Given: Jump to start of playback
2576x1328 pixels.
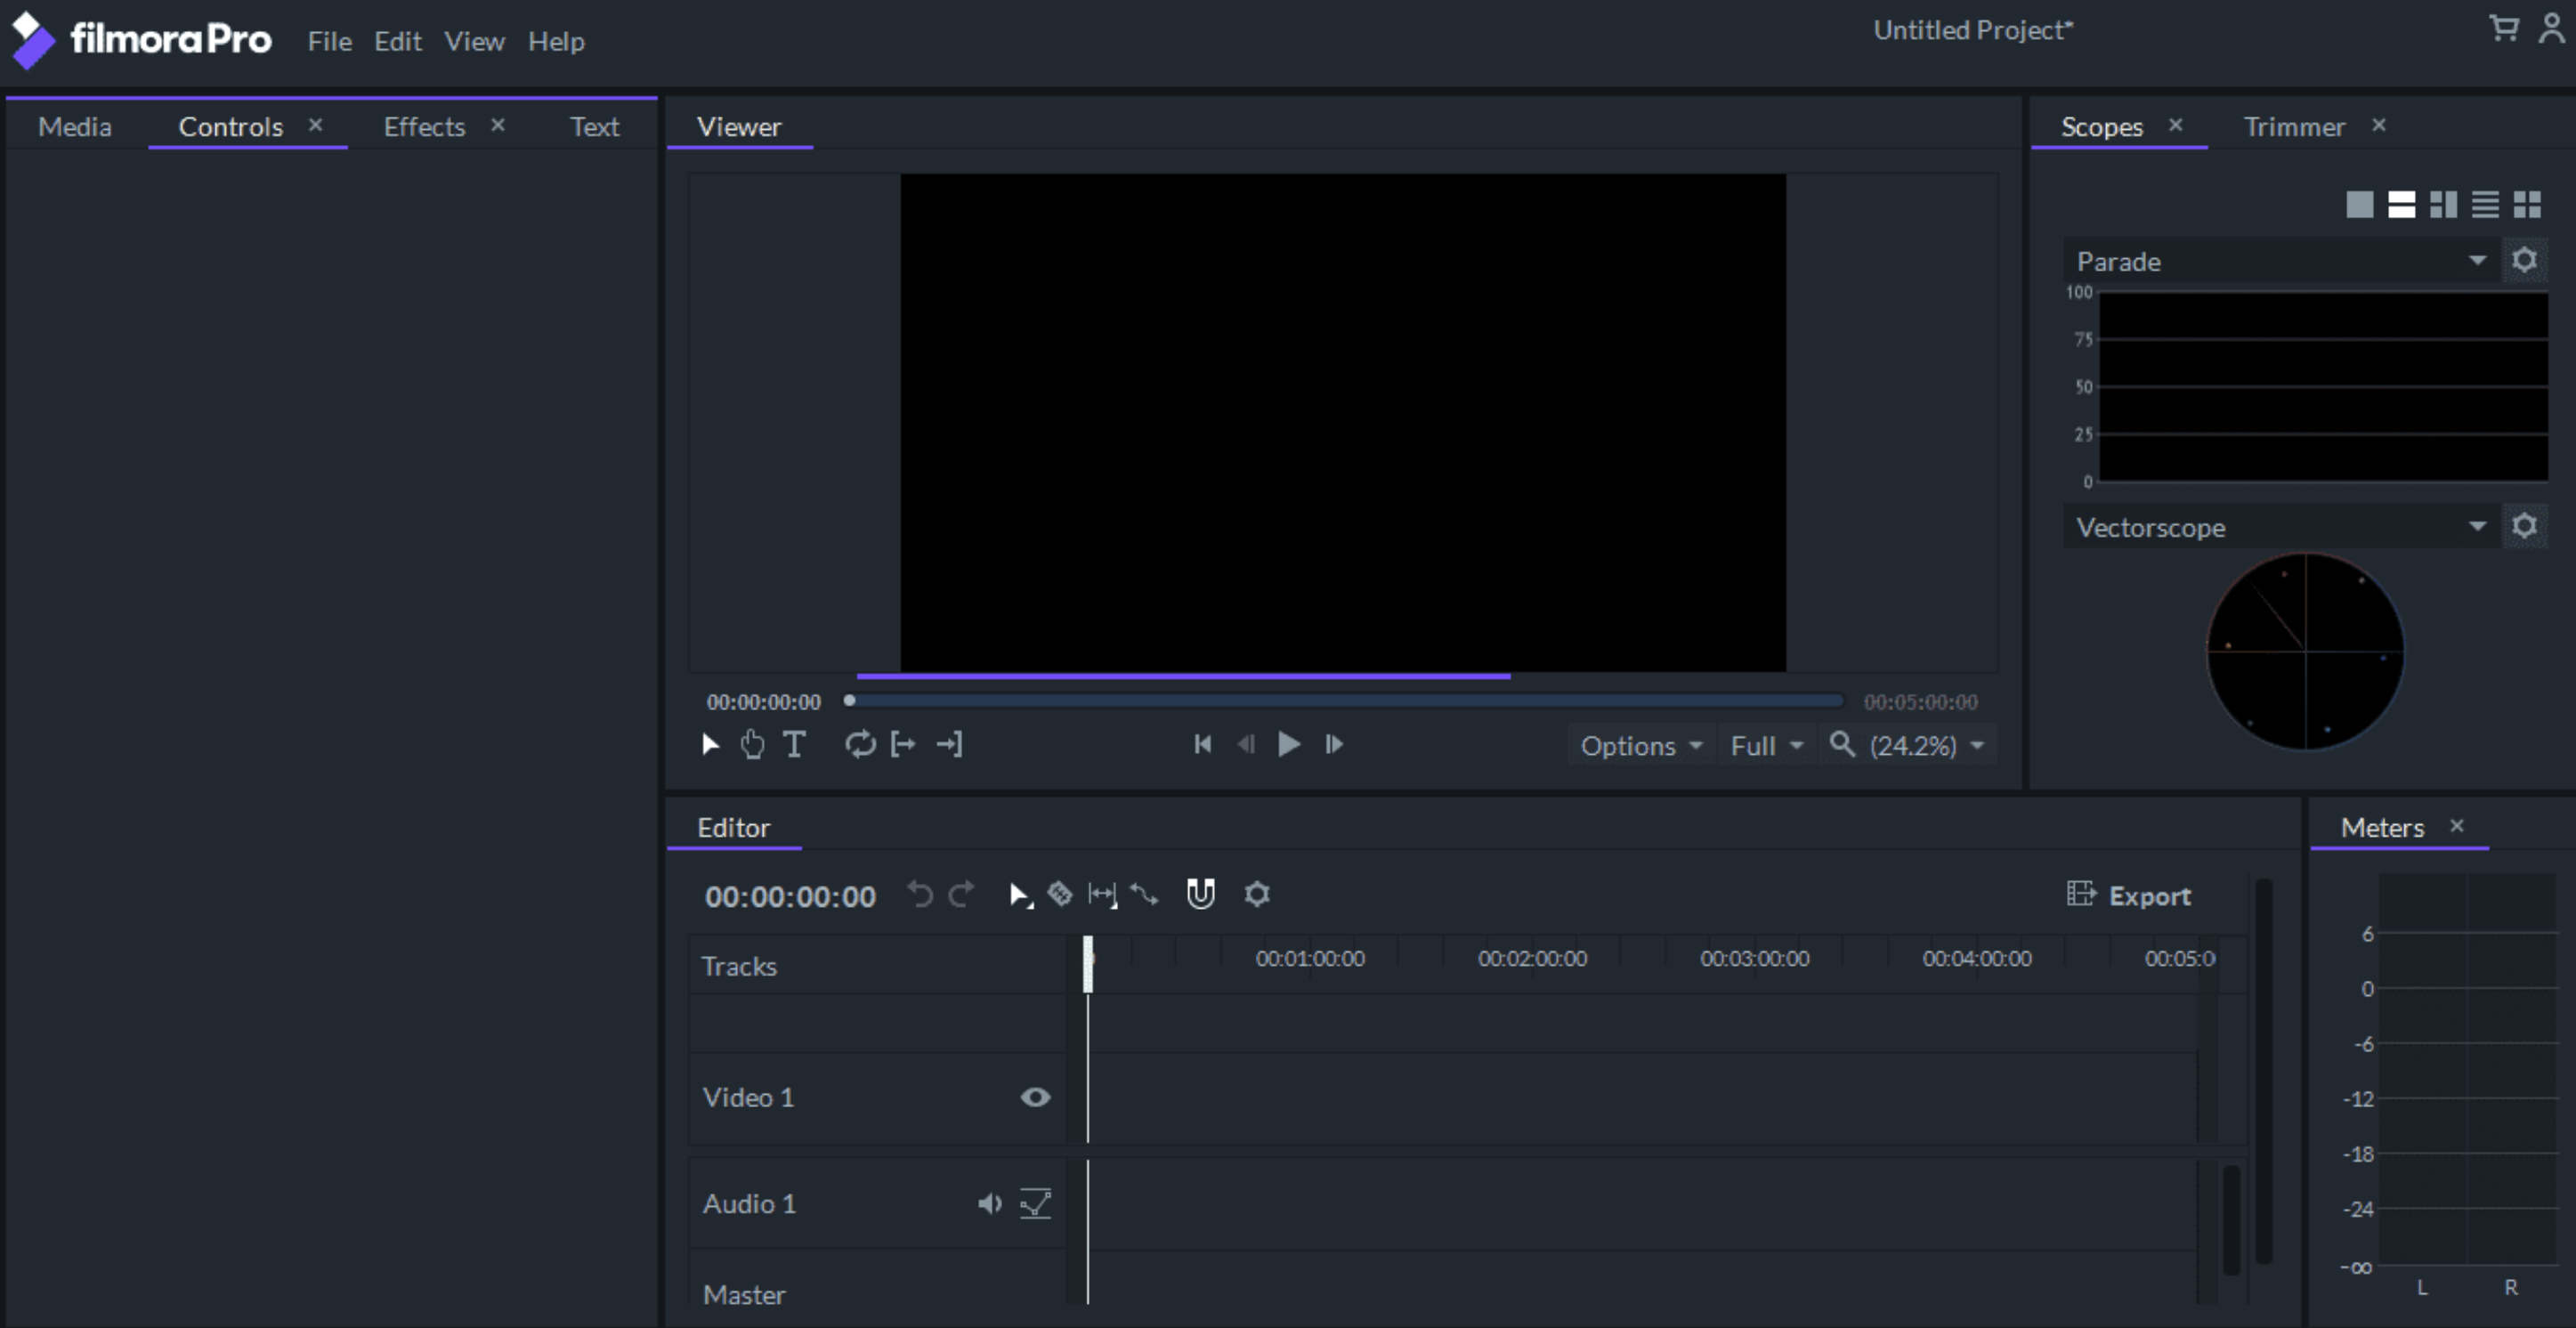Looking at the screenshot, I should (1203, 744).
